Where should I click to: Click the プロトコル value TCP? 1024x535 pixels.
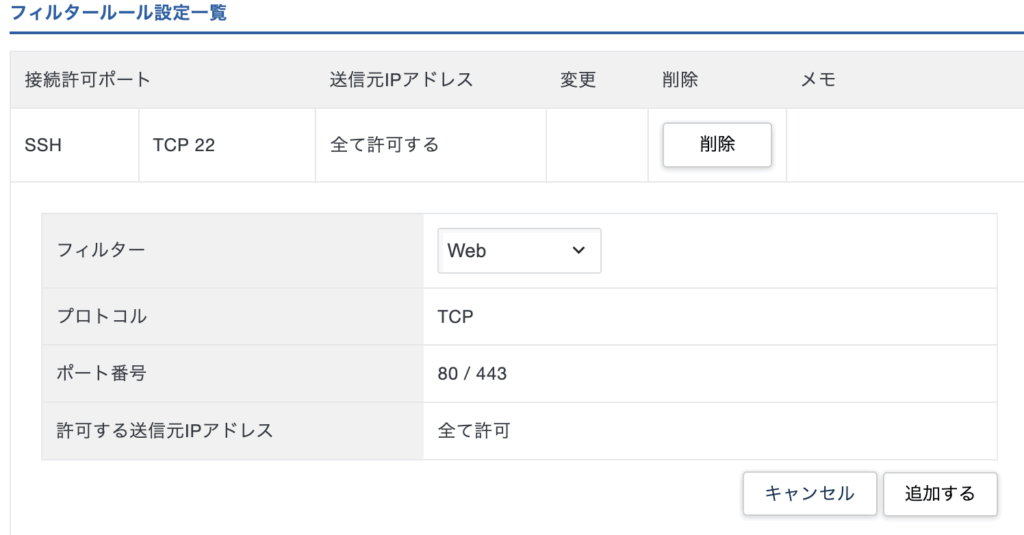click(455, 317)
